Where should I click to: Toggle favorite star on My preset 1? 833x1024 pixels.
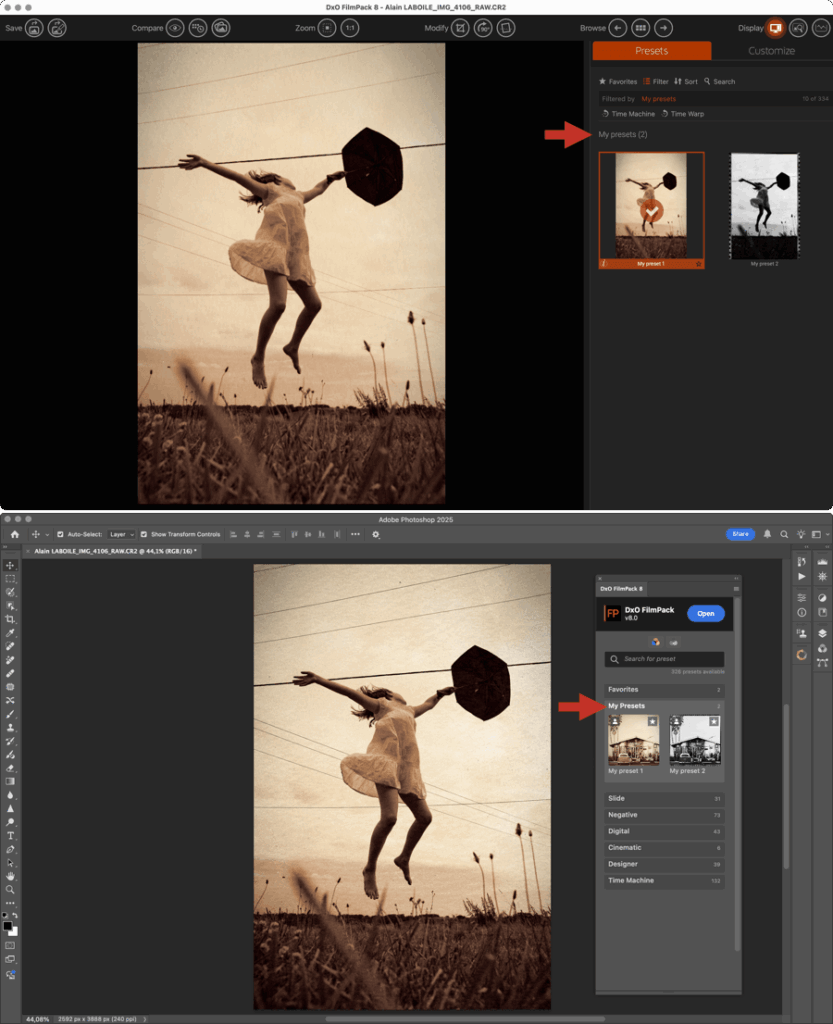[x=652, y=720]
